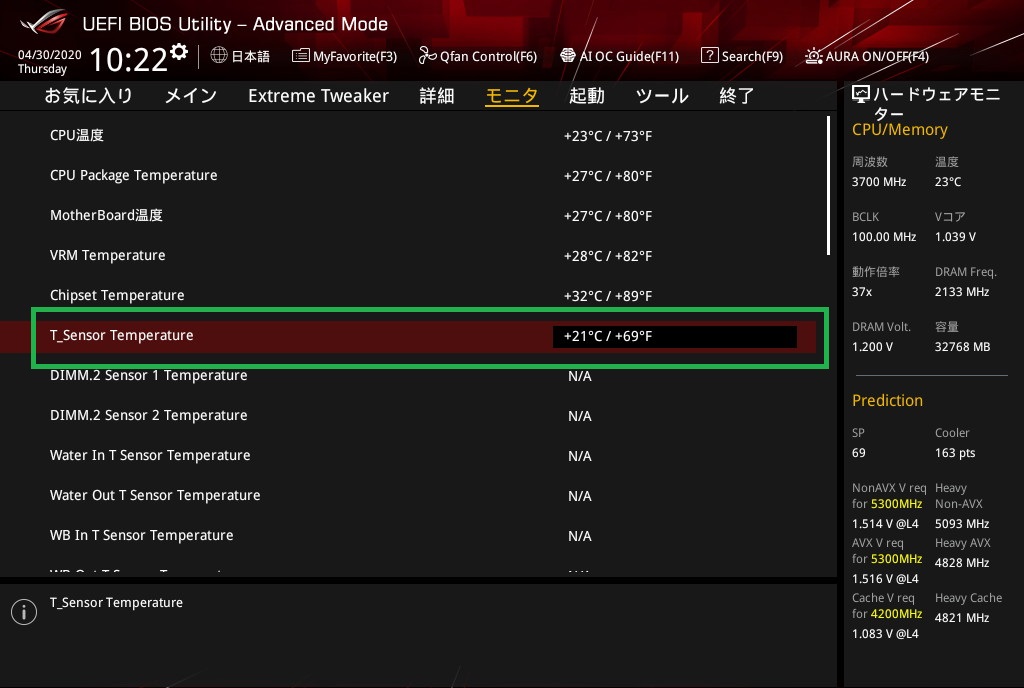Click the 3700 MHz frequency value
Viewport: 1024px width, 688px height.
click(878, 182)
